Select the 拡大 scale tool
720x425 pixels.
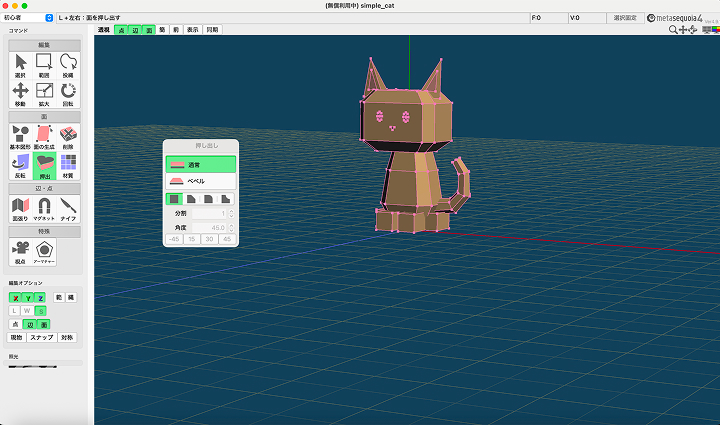point(44,94)
